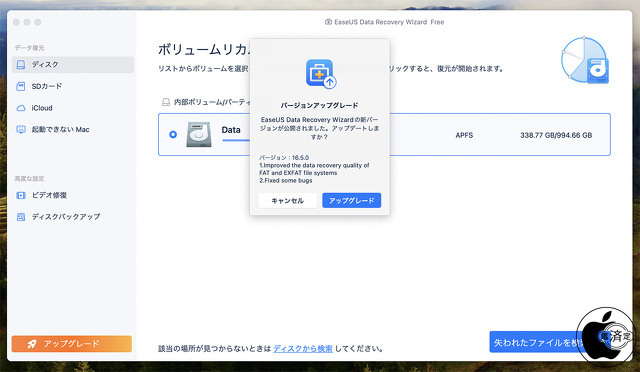The height and width of the screenshot is (372, 640).
Task: Cancel the version upgrade dialog
Action: tap(287, 200)
